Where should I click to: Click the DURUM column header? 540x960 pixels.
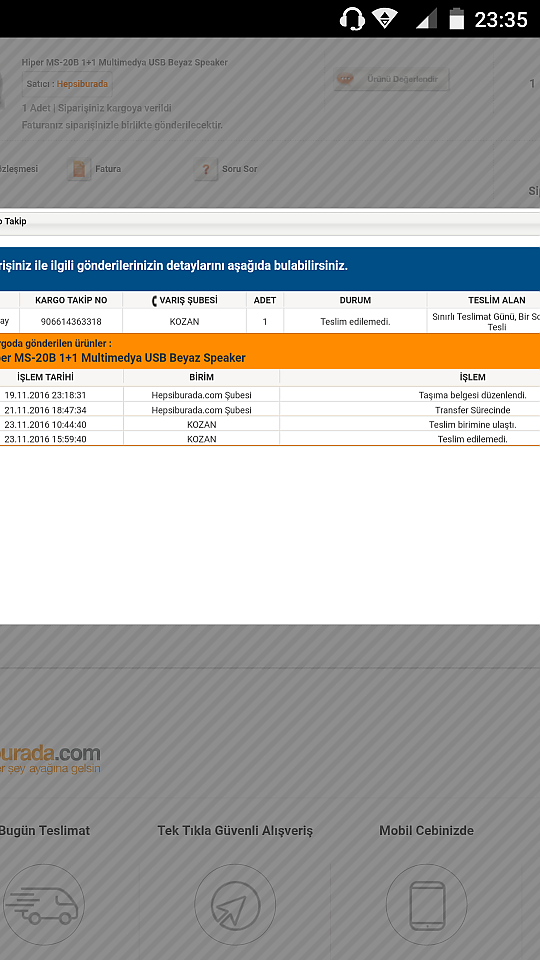[355, 300]
